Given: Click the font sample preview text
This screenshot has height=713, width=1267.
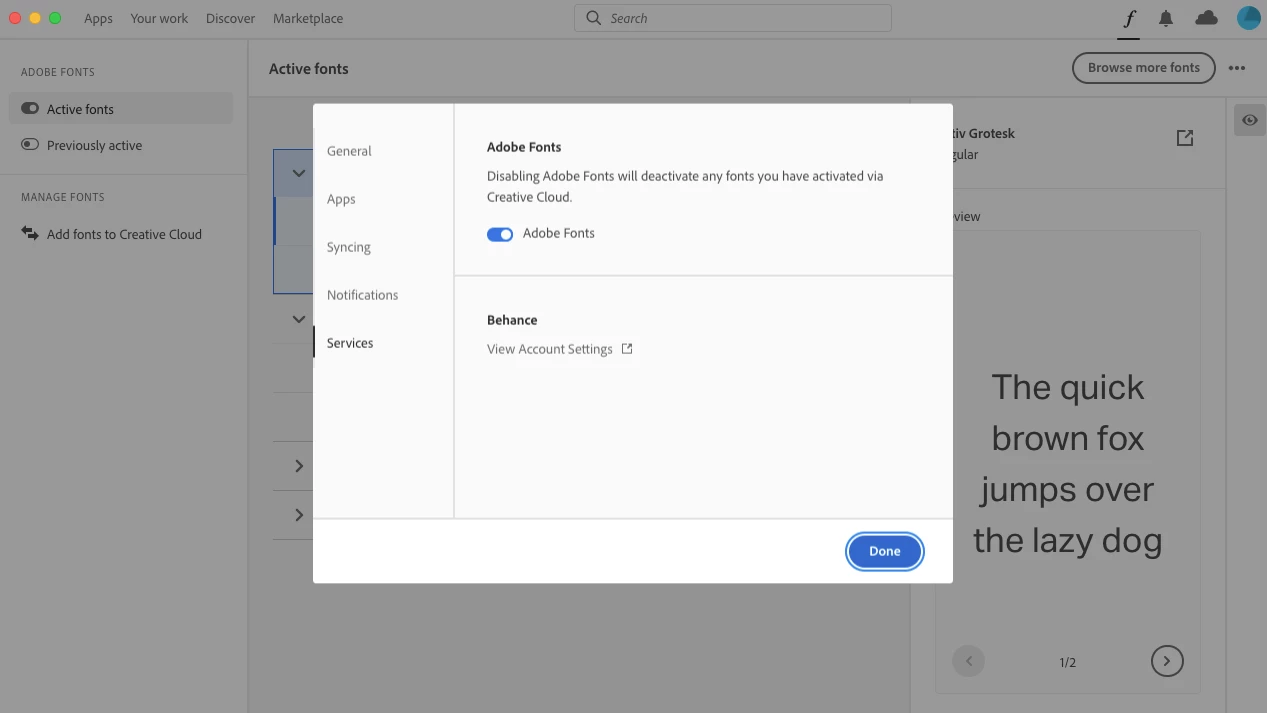Looking at the screenshot, I should pyautogui.click(x=1067, y=463).
